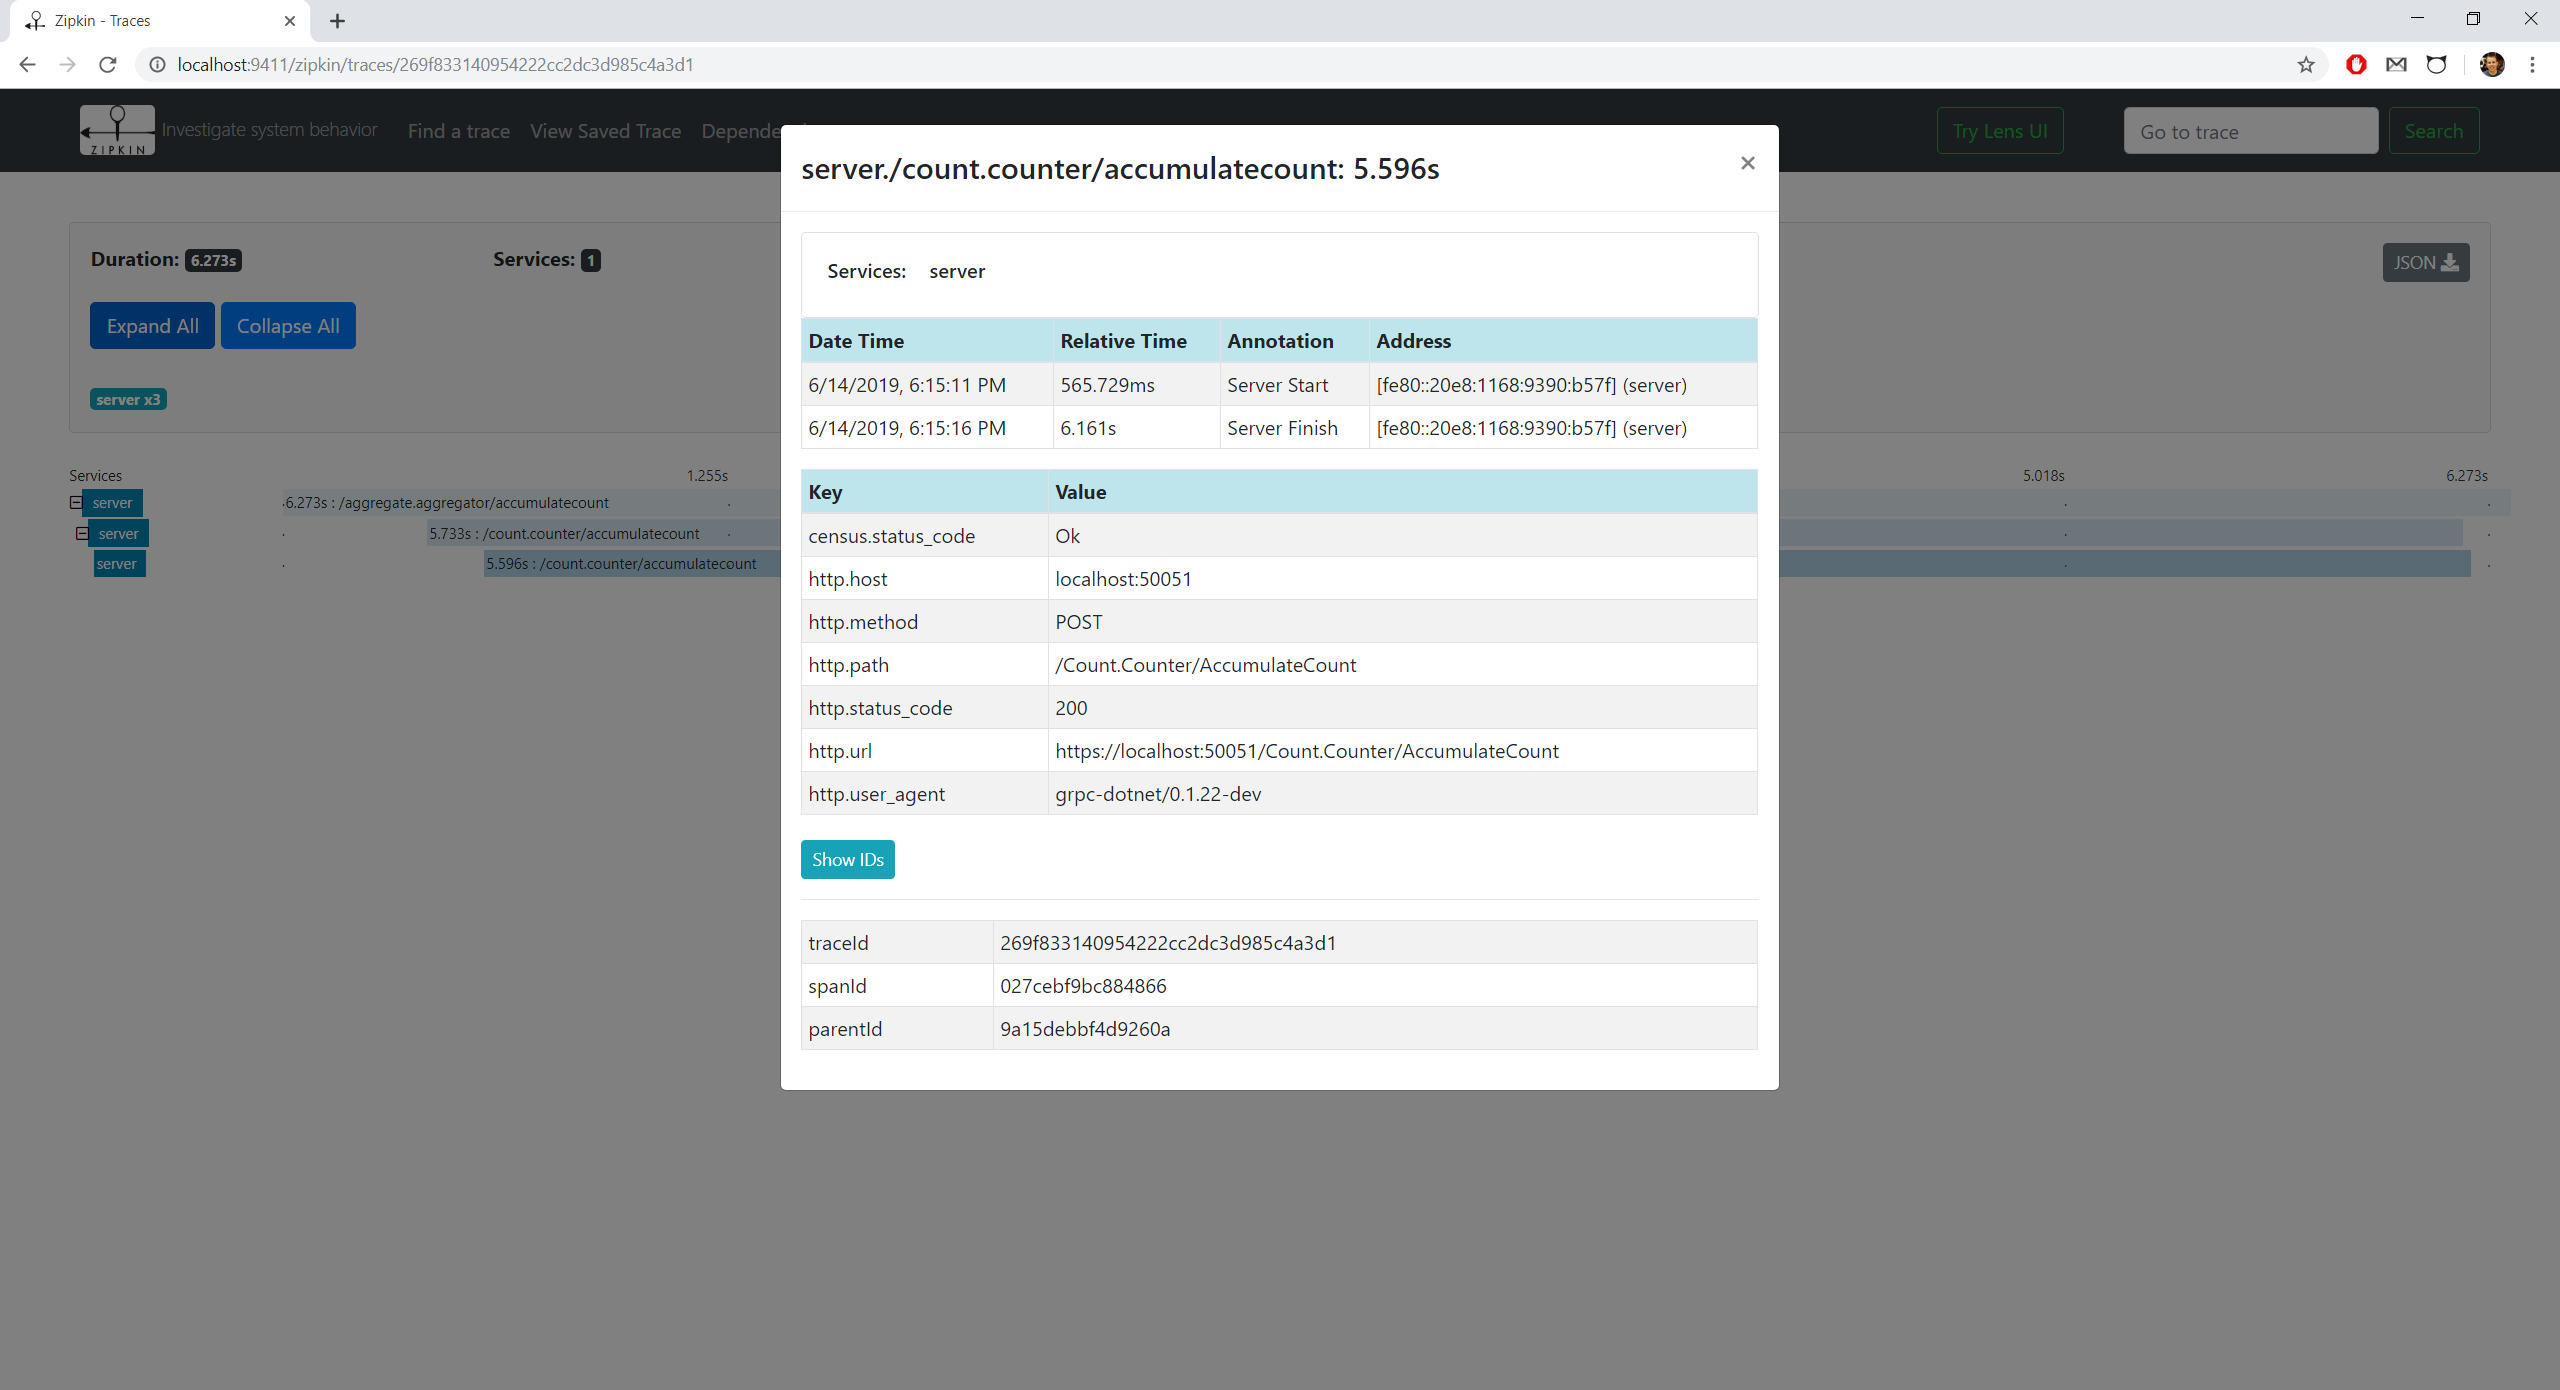2560x1390 pixels.
Task: Click the browser Forward arrow
Action: 67,65
